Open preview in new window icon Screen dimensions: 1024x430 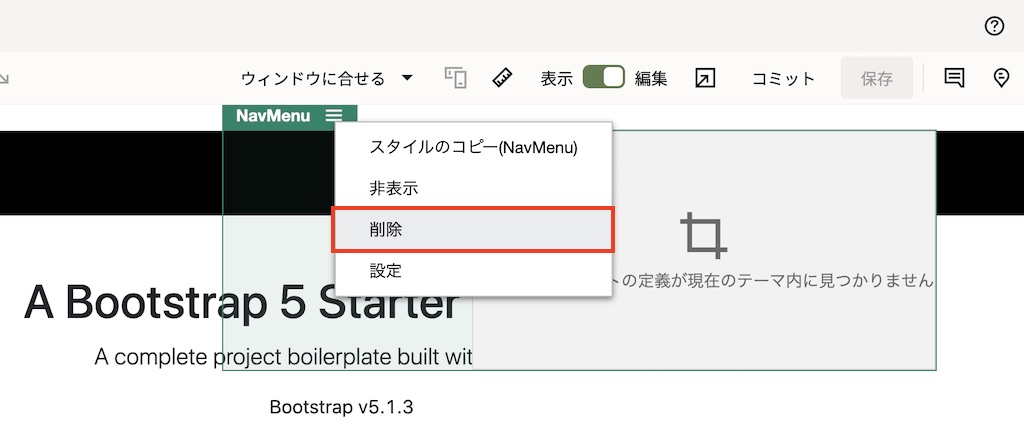pyautogui.click(x=705, y=78)
